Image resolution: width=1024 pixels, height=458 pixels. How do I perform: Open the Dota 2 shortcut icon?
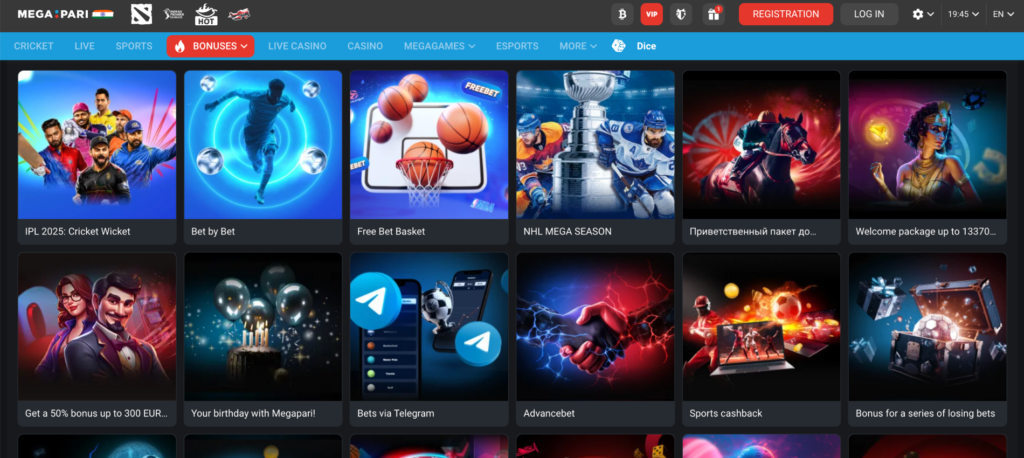click(141, 14)
